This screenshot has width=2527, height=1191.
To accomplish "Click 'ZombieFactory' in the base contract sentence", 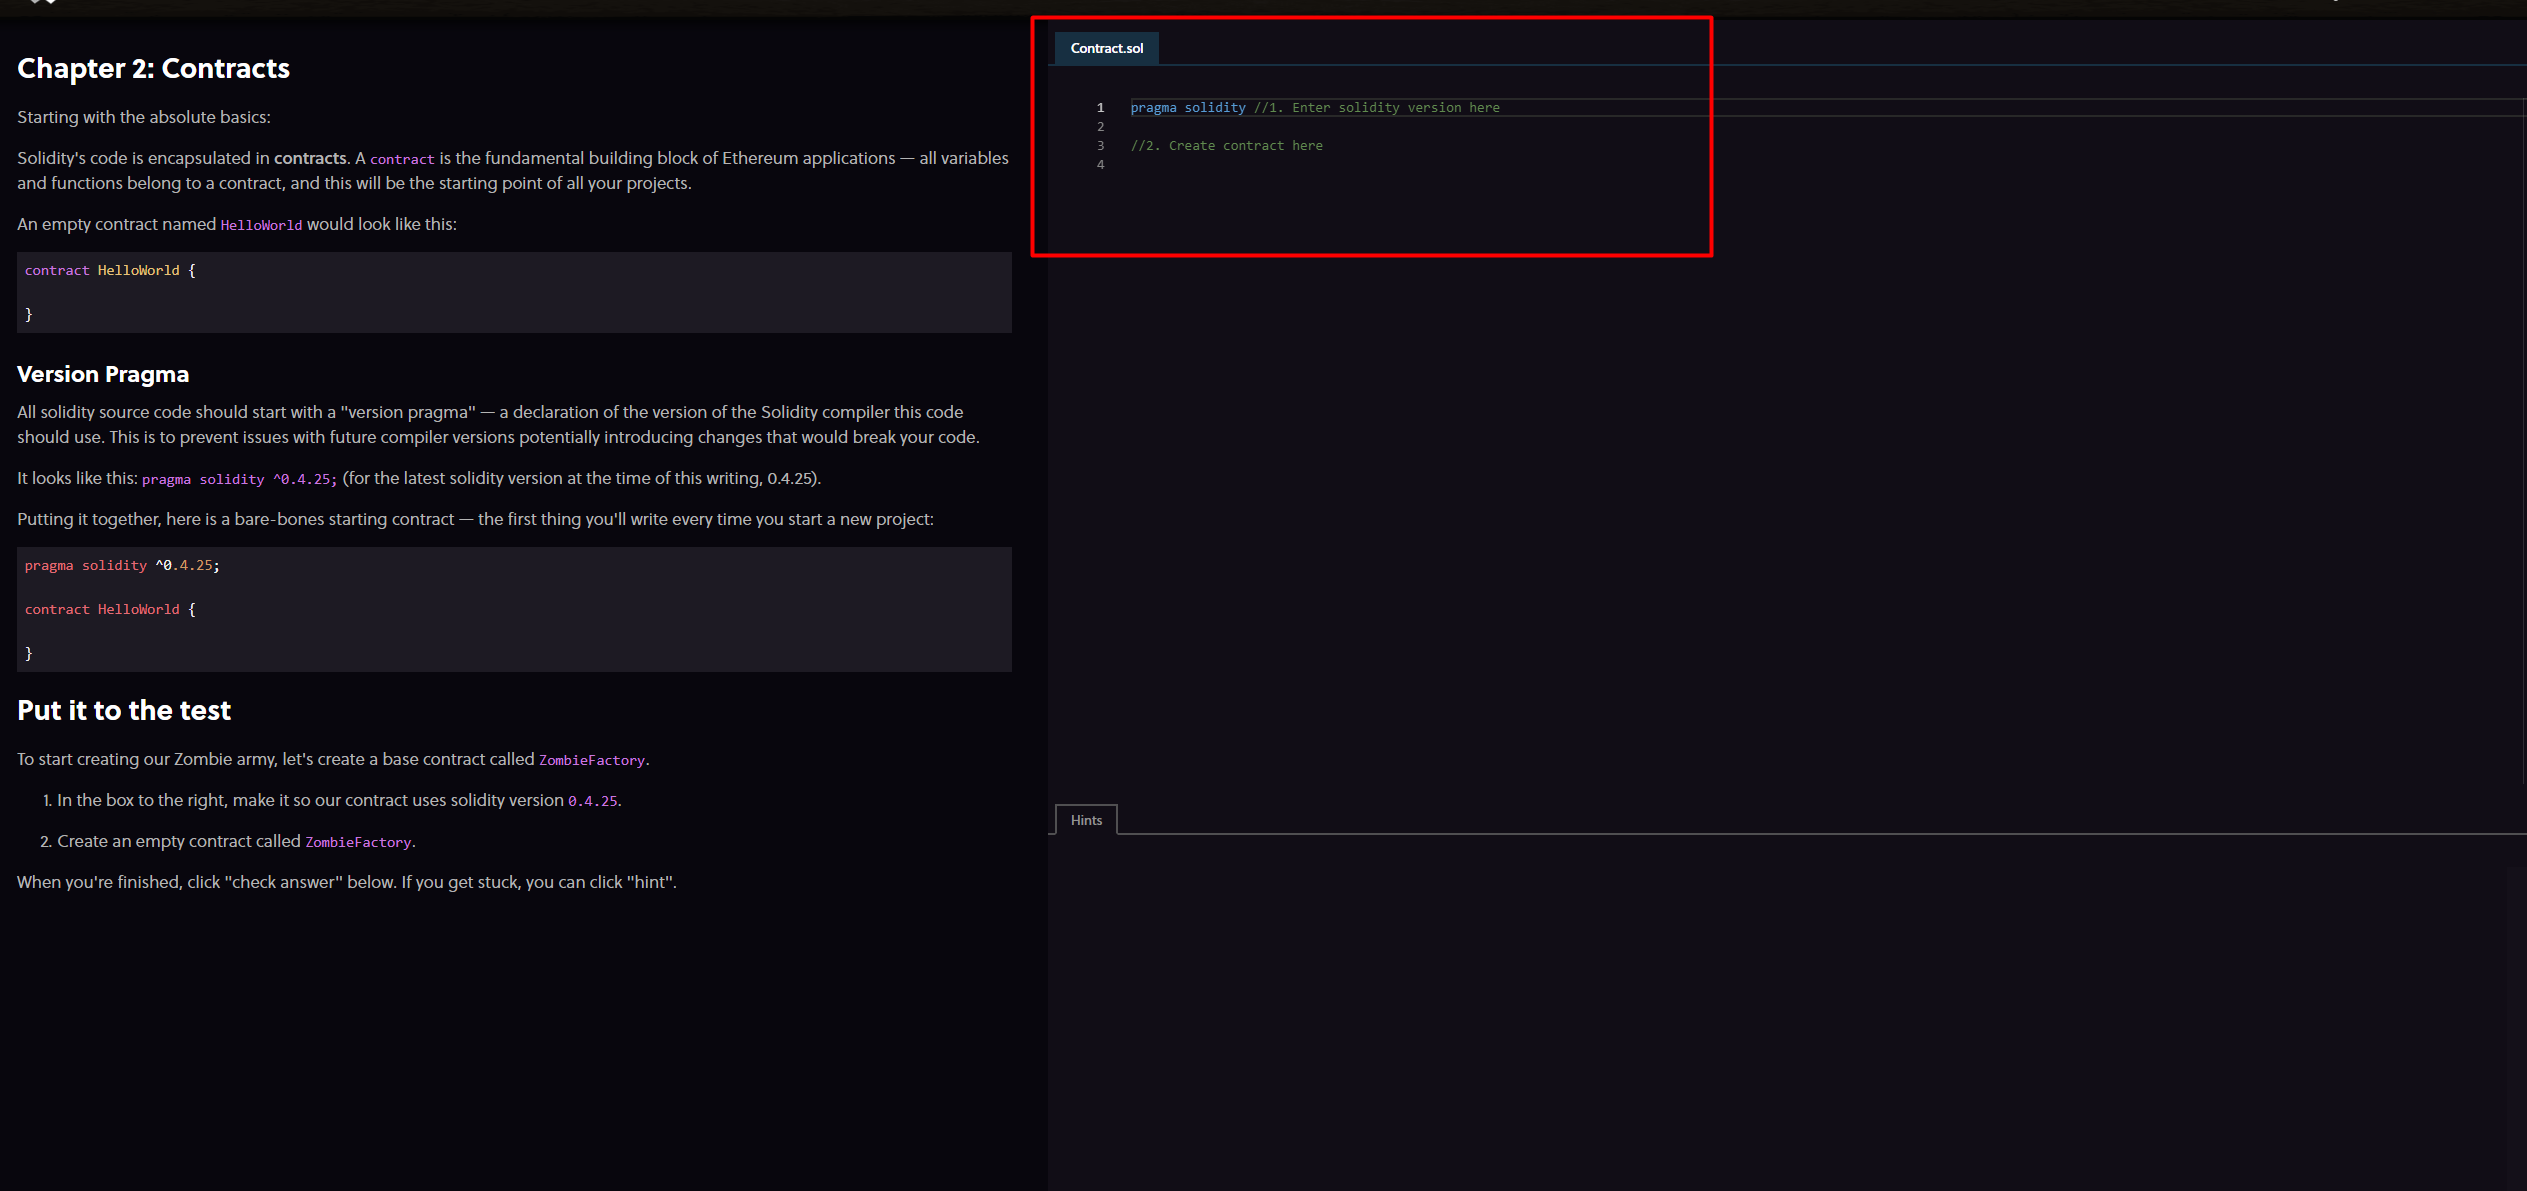I will pyautogui.click(x=592, y=760).
